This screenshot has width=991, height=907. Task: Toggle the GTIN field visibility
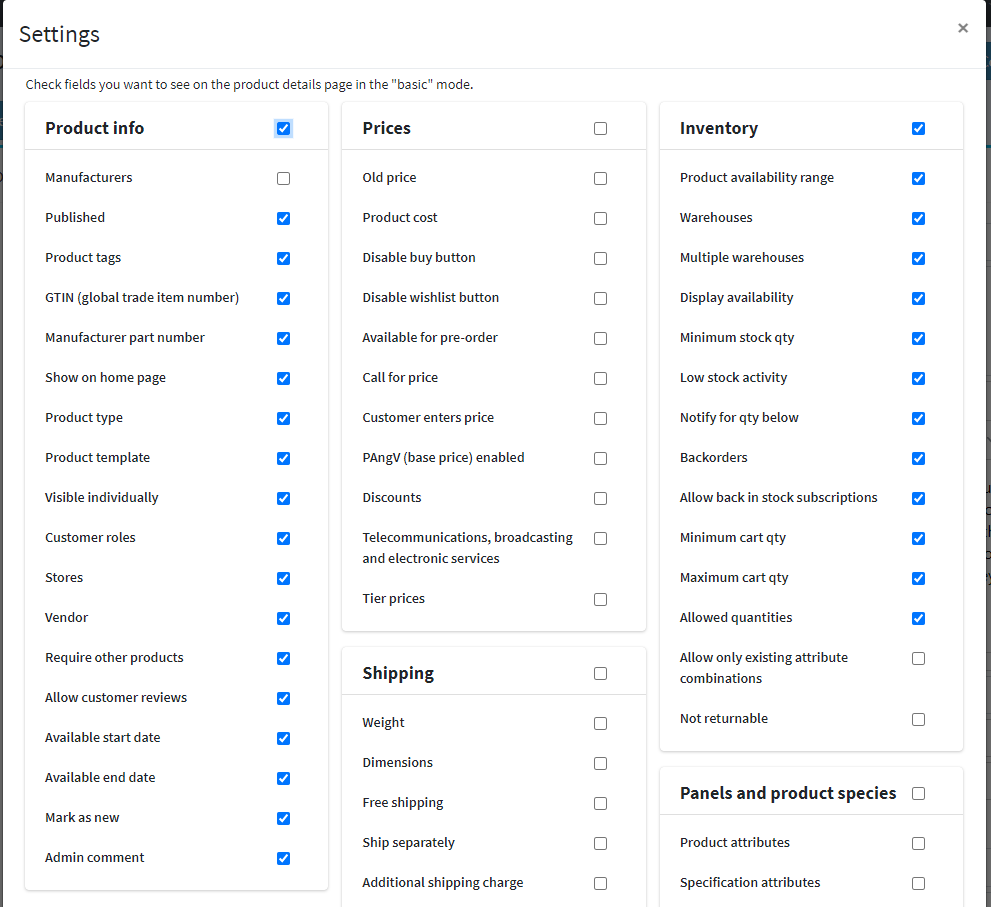283,298
